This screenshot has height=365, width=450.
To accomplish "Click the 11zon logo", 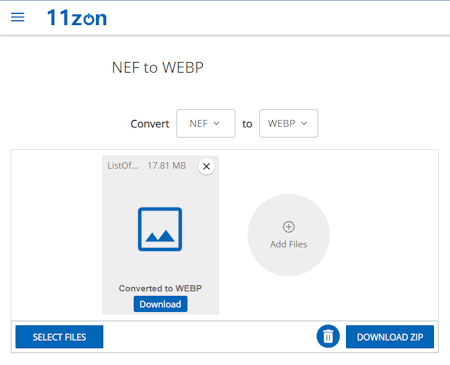I will click(77, 18).
